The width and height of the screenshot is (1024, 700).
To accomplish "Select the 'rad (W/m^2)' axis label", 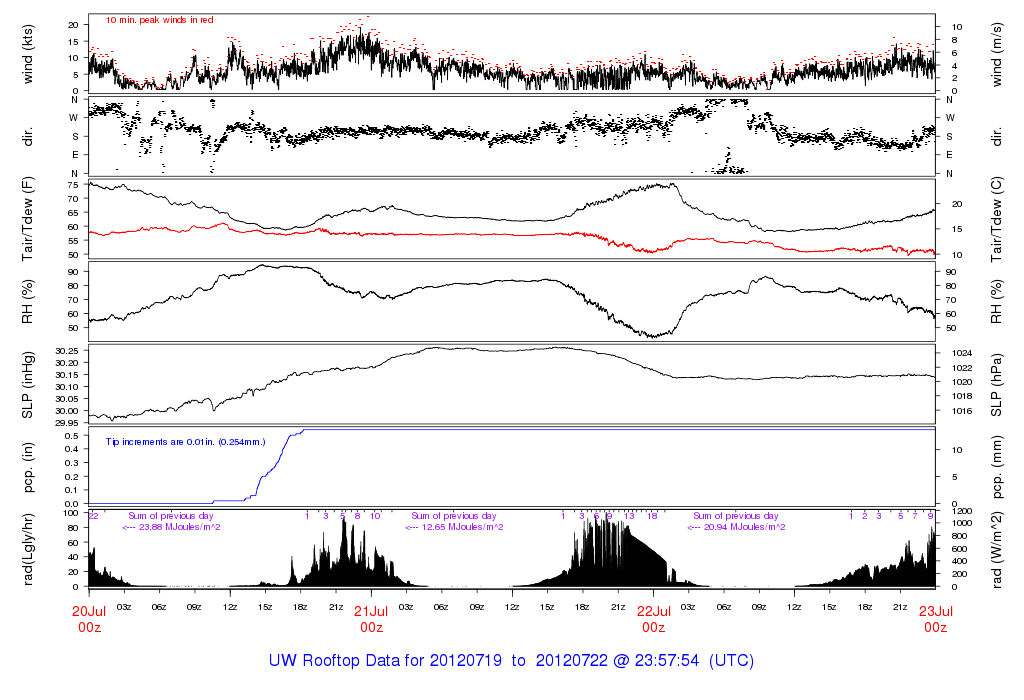I will (x=997, y=550).
